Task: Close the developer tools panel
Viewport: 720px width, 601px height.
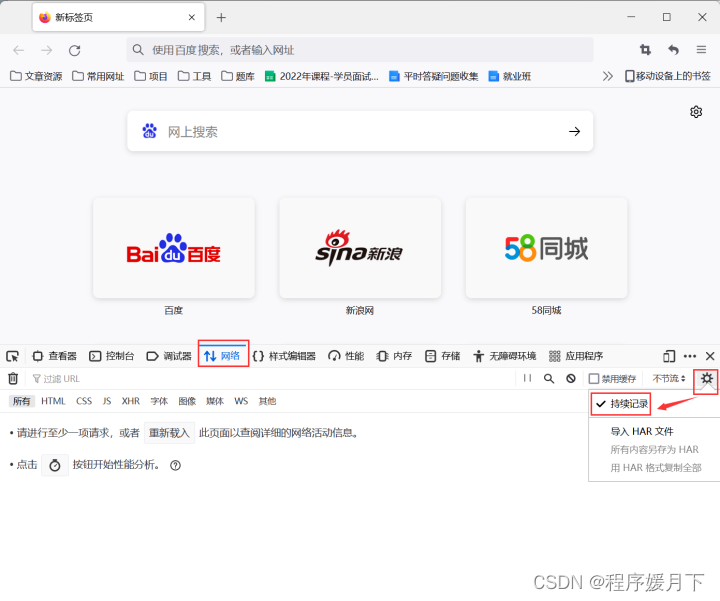Action: tap(710, 356)
